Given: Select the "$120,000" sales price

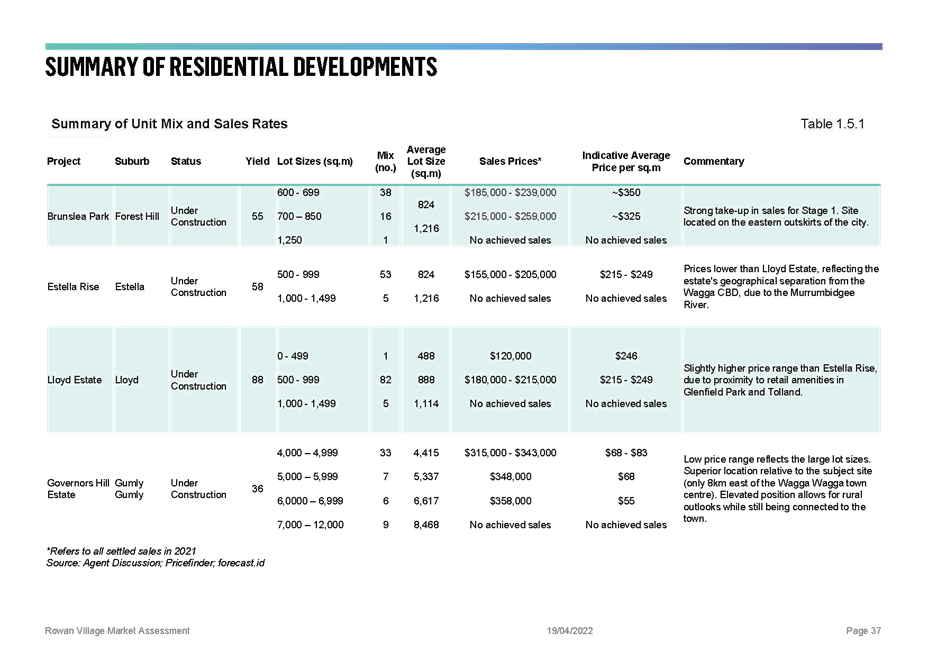Looking at the screenshot, I should click(510, 356).
